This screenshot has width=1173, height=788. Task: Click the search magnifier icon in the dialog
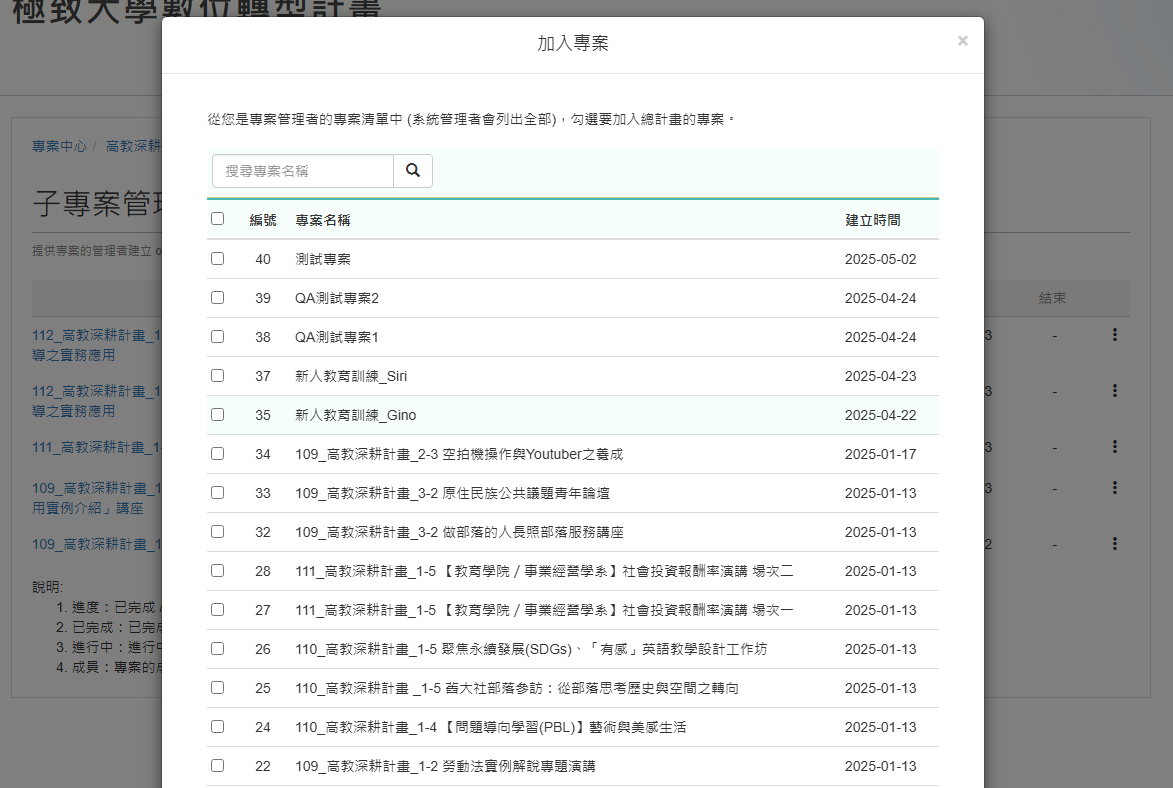click(412, 170)
